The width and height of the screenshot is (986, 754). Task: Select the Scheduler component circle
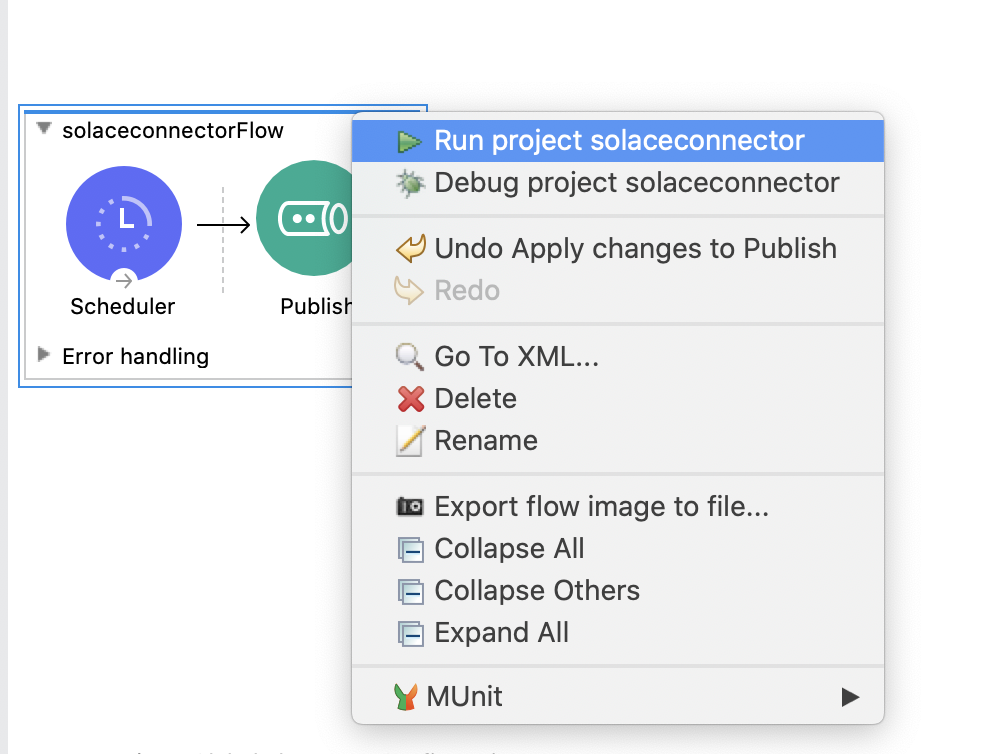pos(123,220)
